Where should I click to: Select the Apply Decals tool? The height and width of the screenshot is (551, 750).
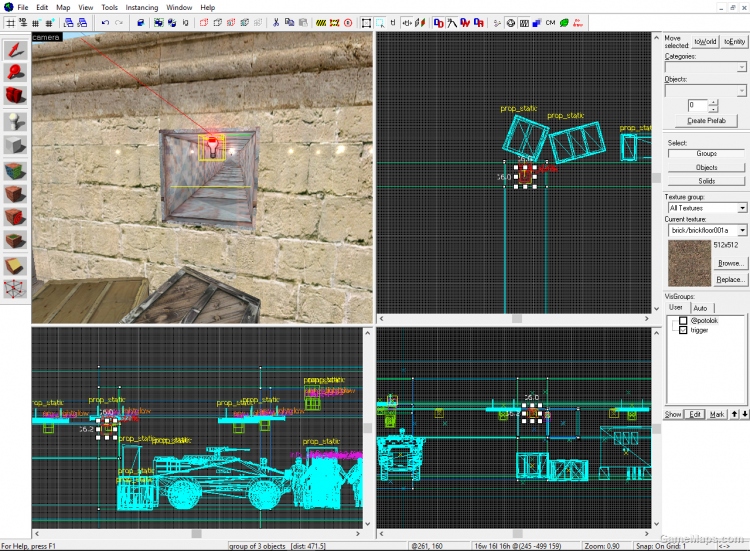tap(15, 217)
